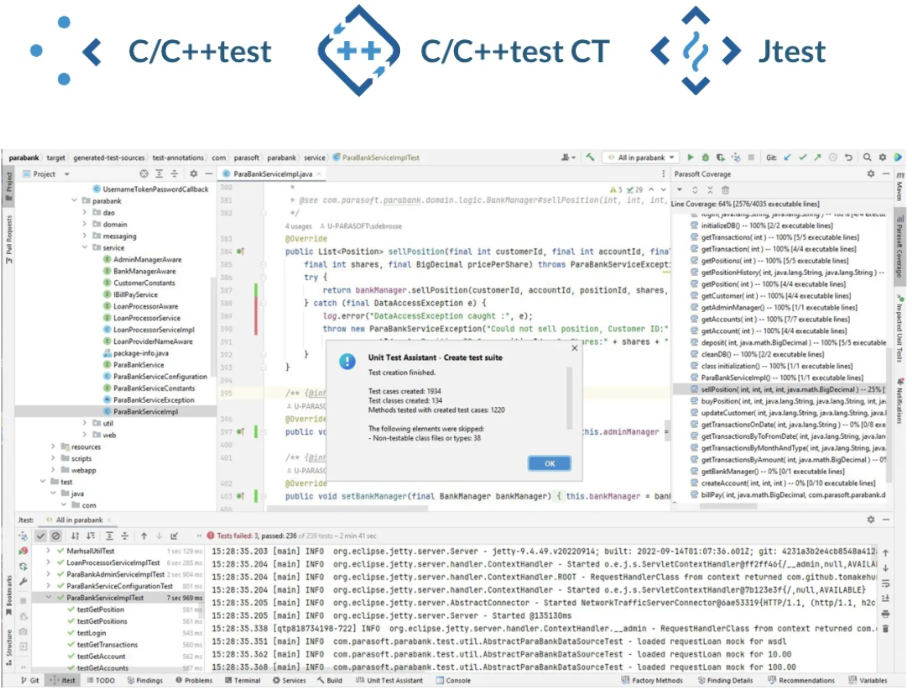Image resolution: width=912 pixels, height=694 pixels.
Task: Click Expand All icon in Project panel header
Action: coord(159,173)
